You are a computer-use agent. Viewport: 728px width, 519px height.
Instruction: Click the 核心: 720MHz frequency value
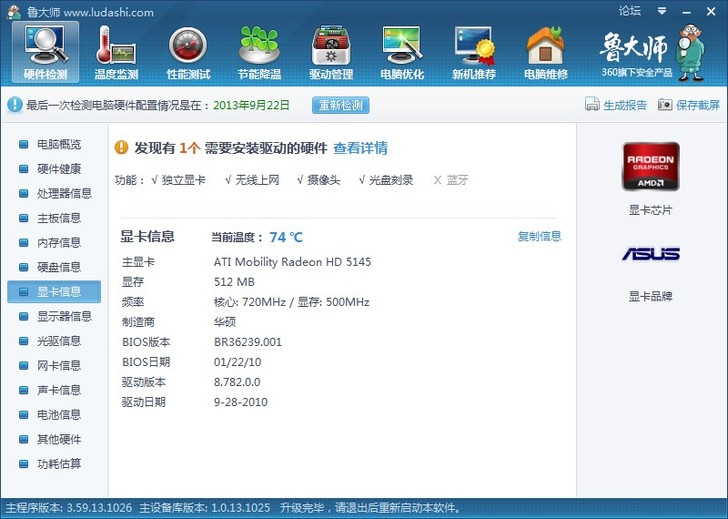[x=249, y=302]
